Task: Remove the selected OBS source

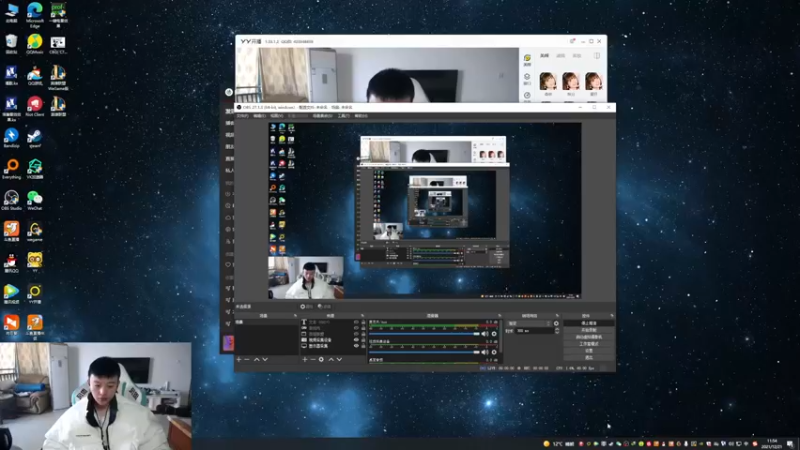Action: [x=313, y=360]
